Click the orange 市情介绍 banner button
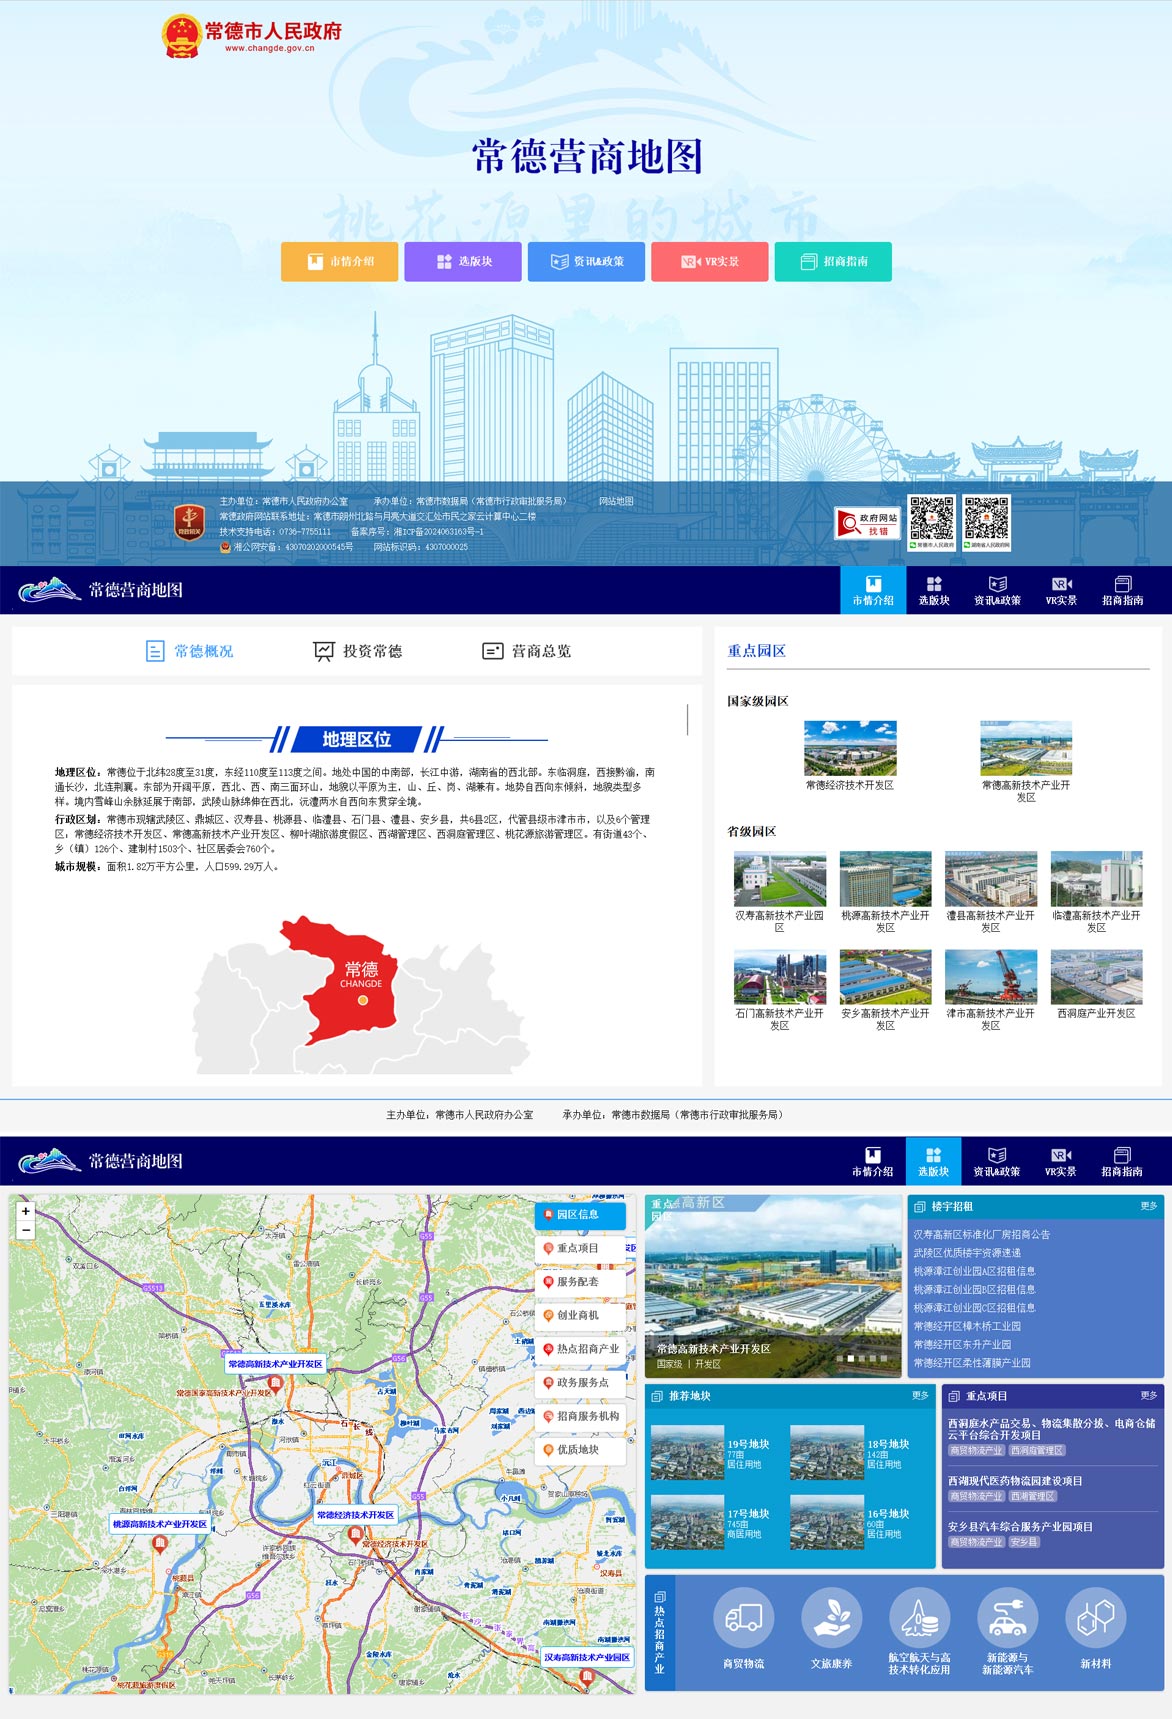Screen dimensions: 1172x1719 [x=340, y=262]
